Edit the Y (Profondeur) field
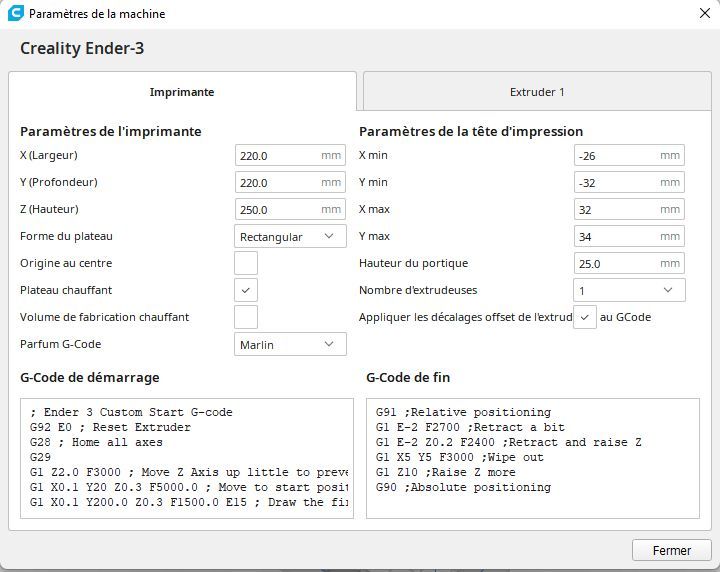Image resolution: width=720 pixels, height=572 pixels. click(x=290, y=182)
